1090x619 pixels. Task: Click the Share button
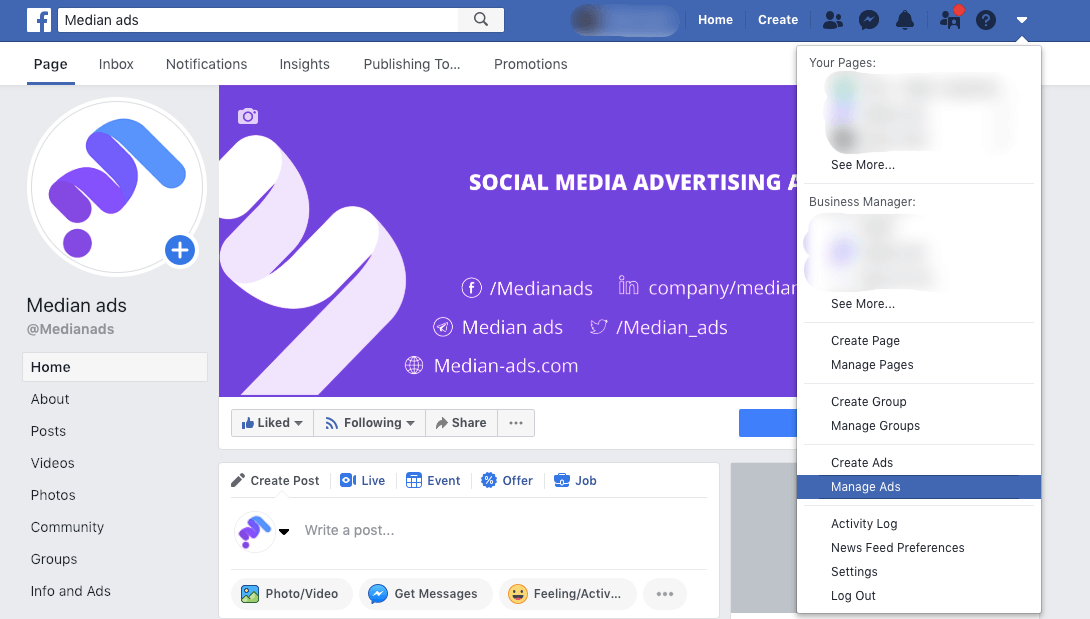(x=461, y=423)
